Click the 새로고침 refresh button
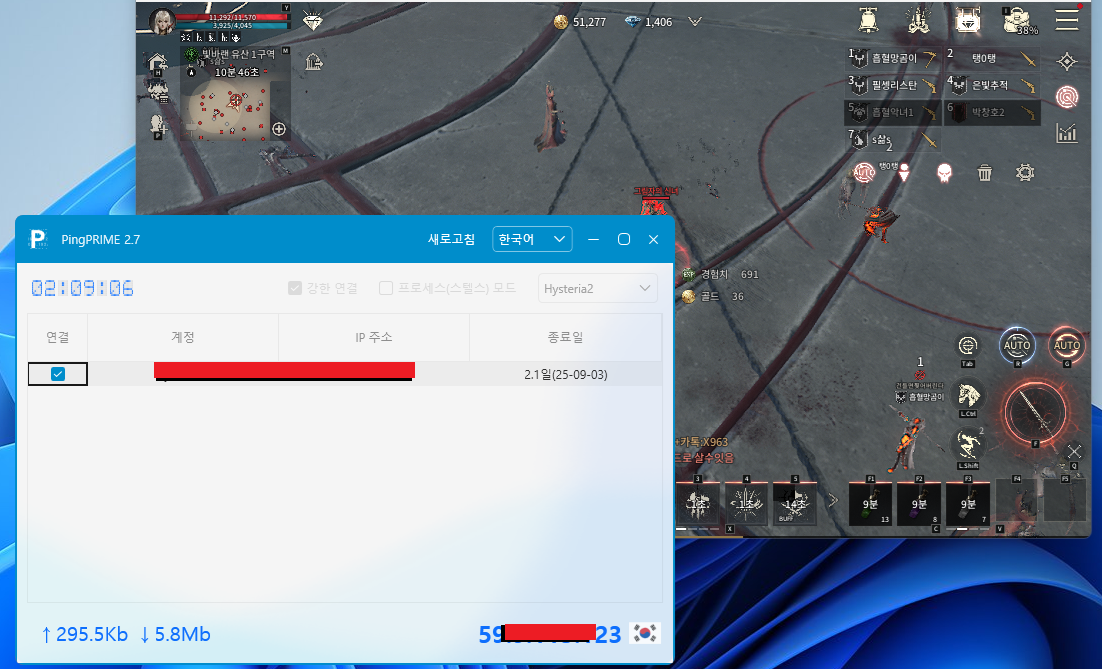Image resolution: width=1102 pixels, height=669 pixels. 451,239
